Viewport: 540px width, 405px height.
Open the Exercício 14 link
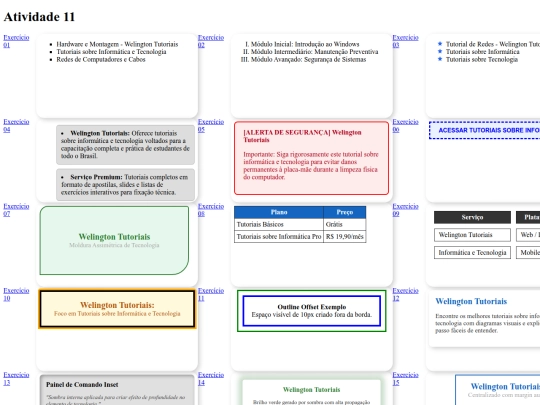click(211, 378)
